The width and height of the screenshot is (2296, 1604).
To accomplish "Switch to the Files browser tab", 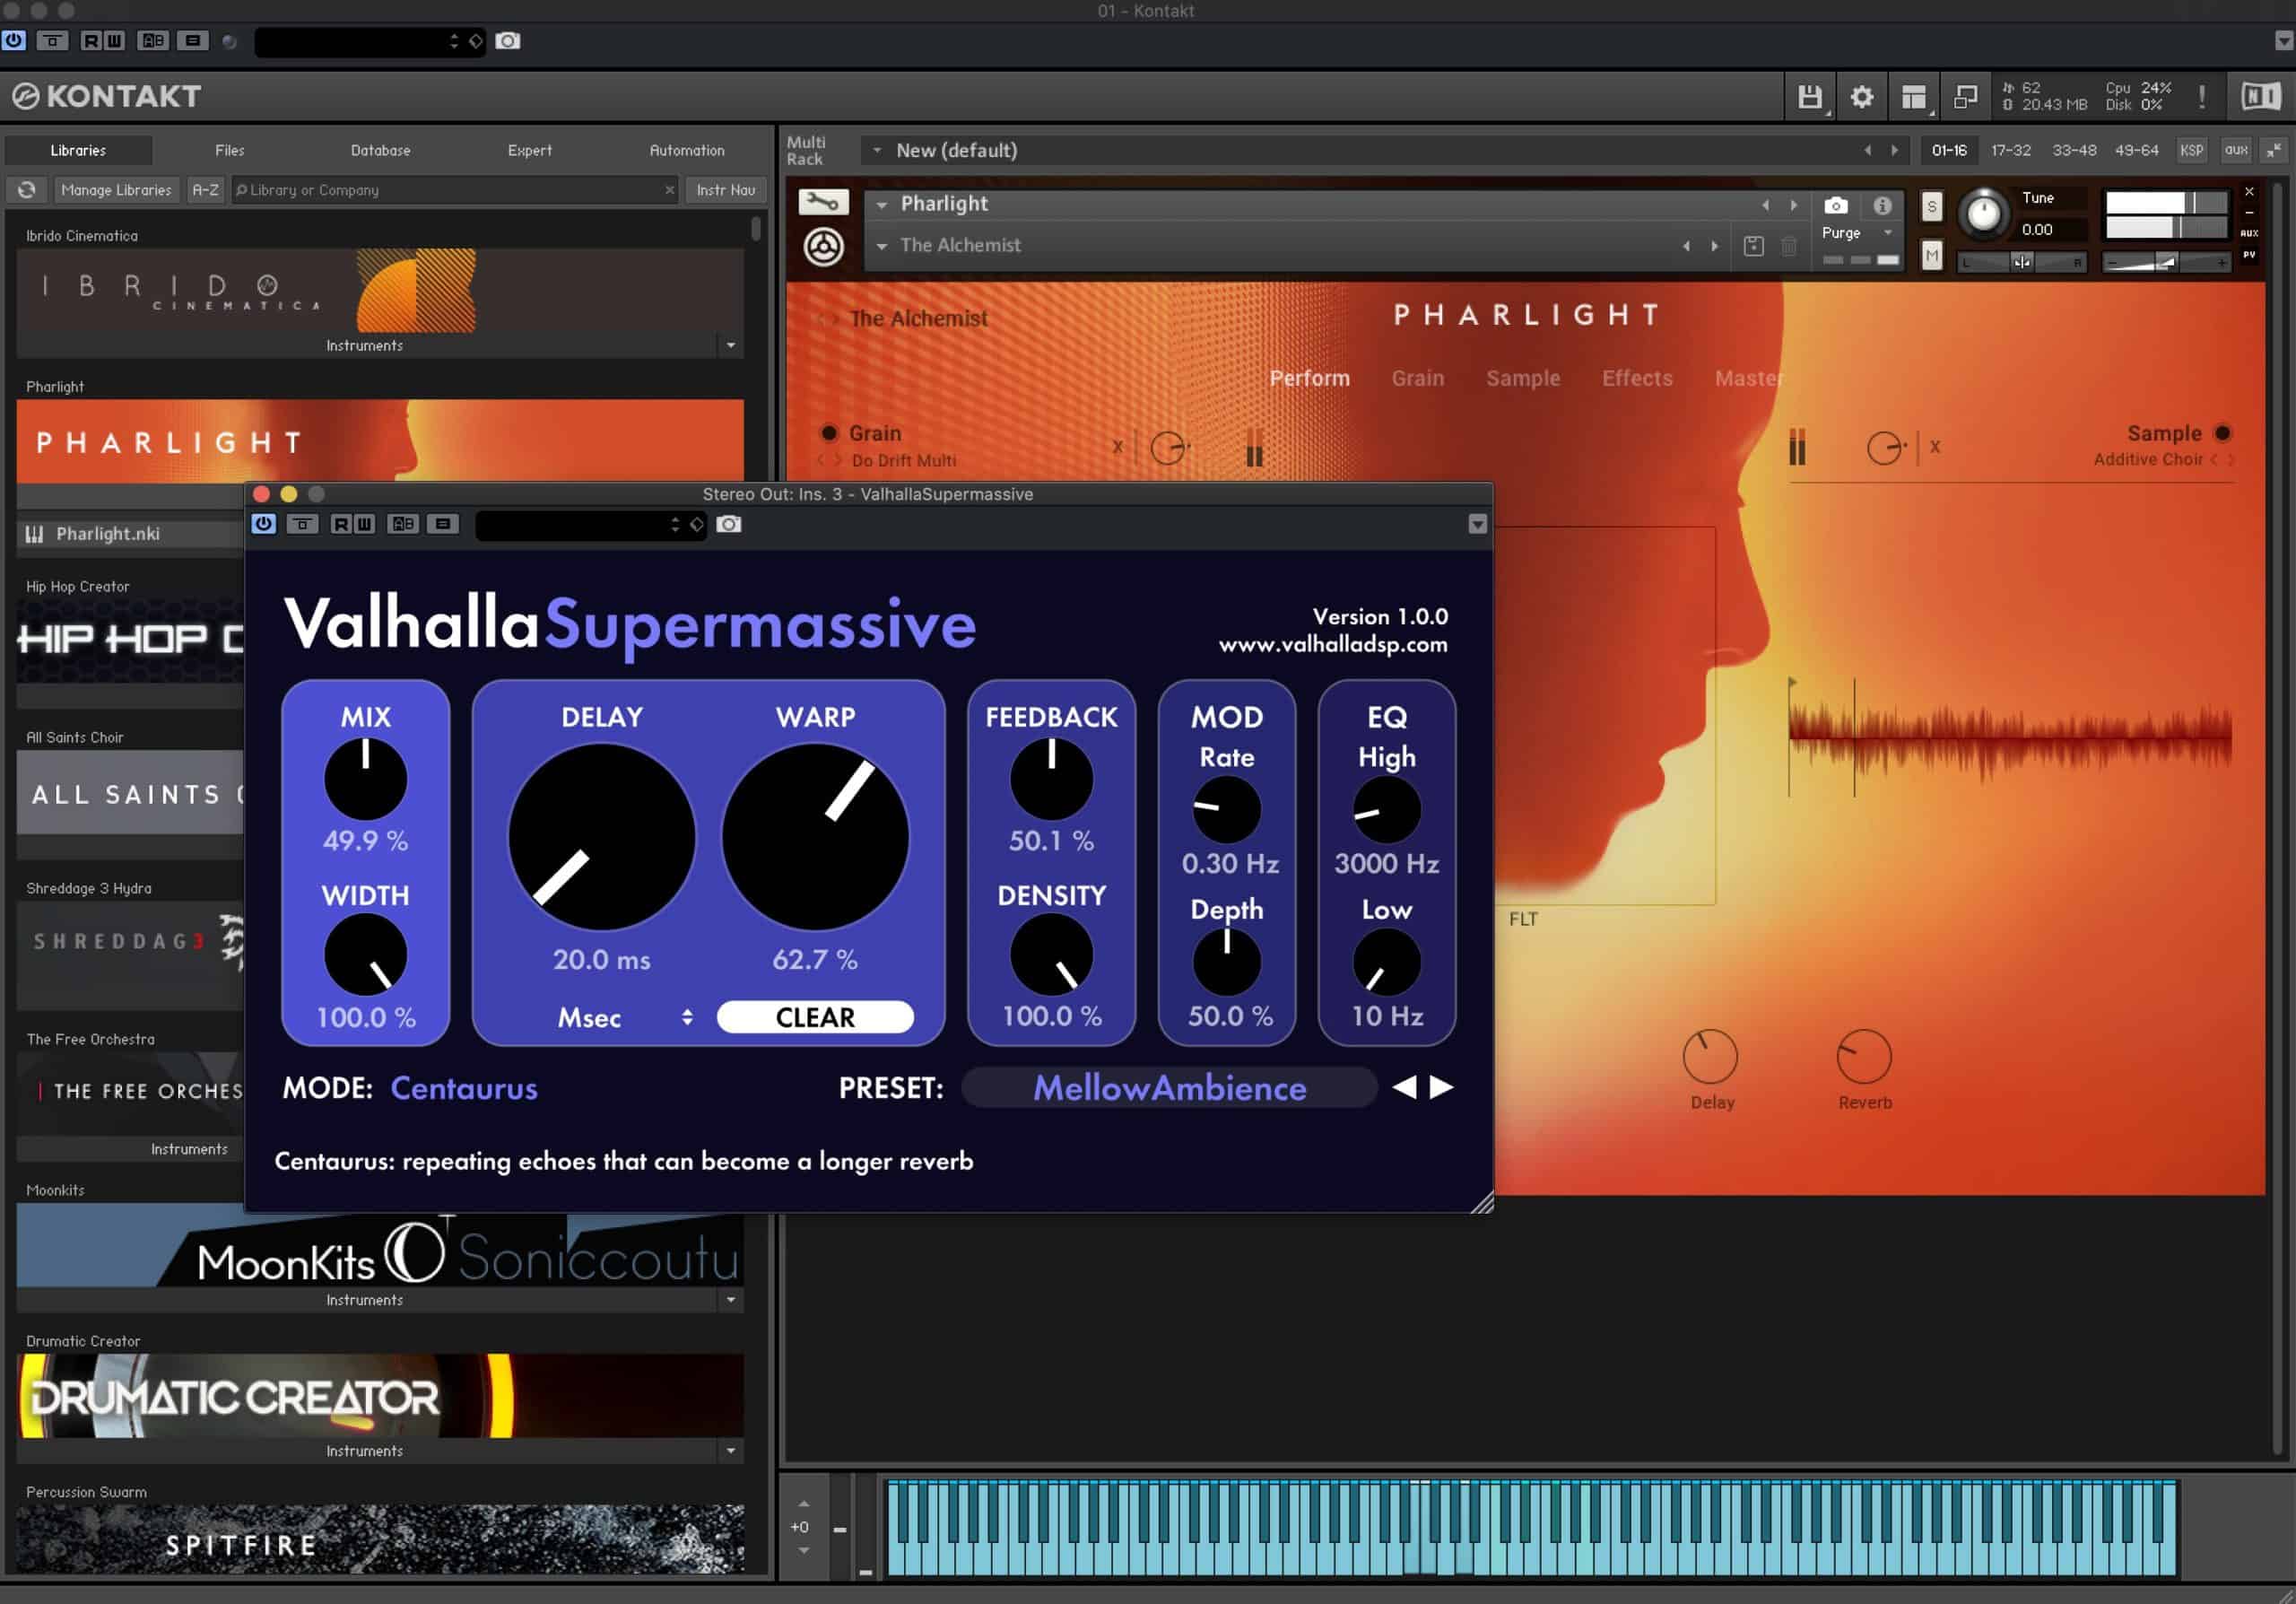I will pyautogui.click(x=229, y=150).
